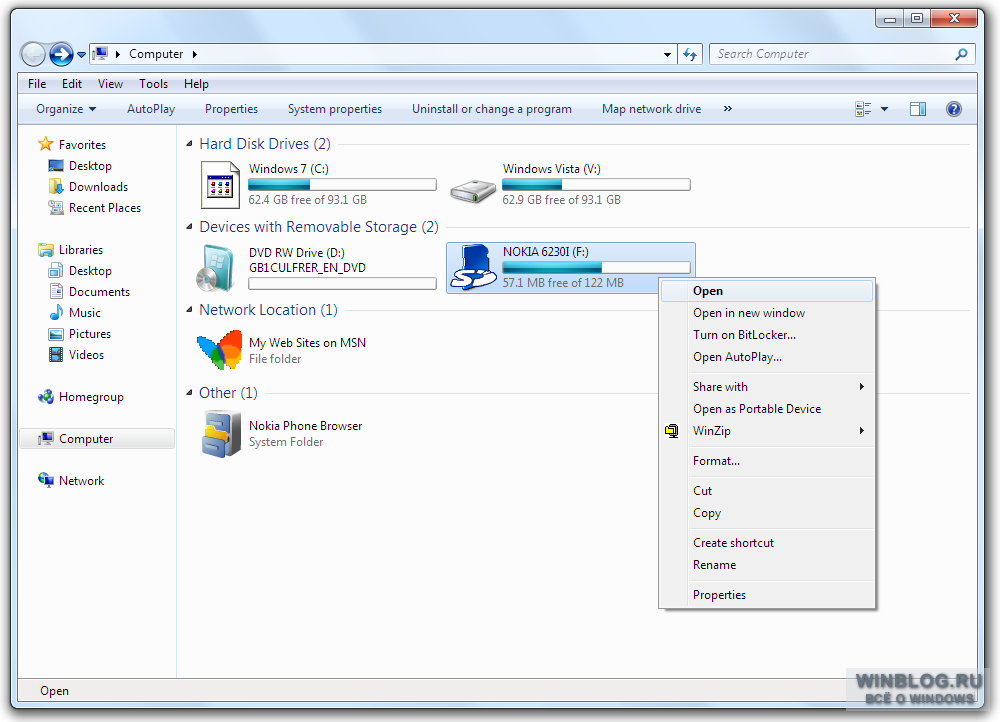Collapse the Other group
Viewport: 1000px width, 722px height.
coord(189,393)
